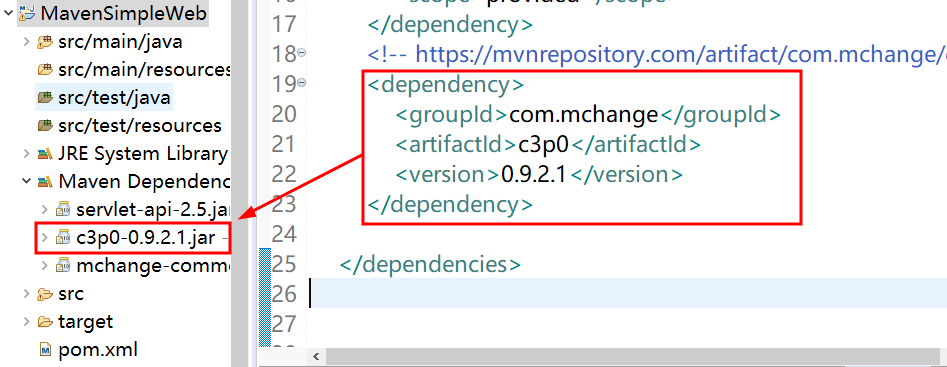Collapse the Maven Dependencies node
The height and width of the screenshot is (367, 947).
[26, 181]
